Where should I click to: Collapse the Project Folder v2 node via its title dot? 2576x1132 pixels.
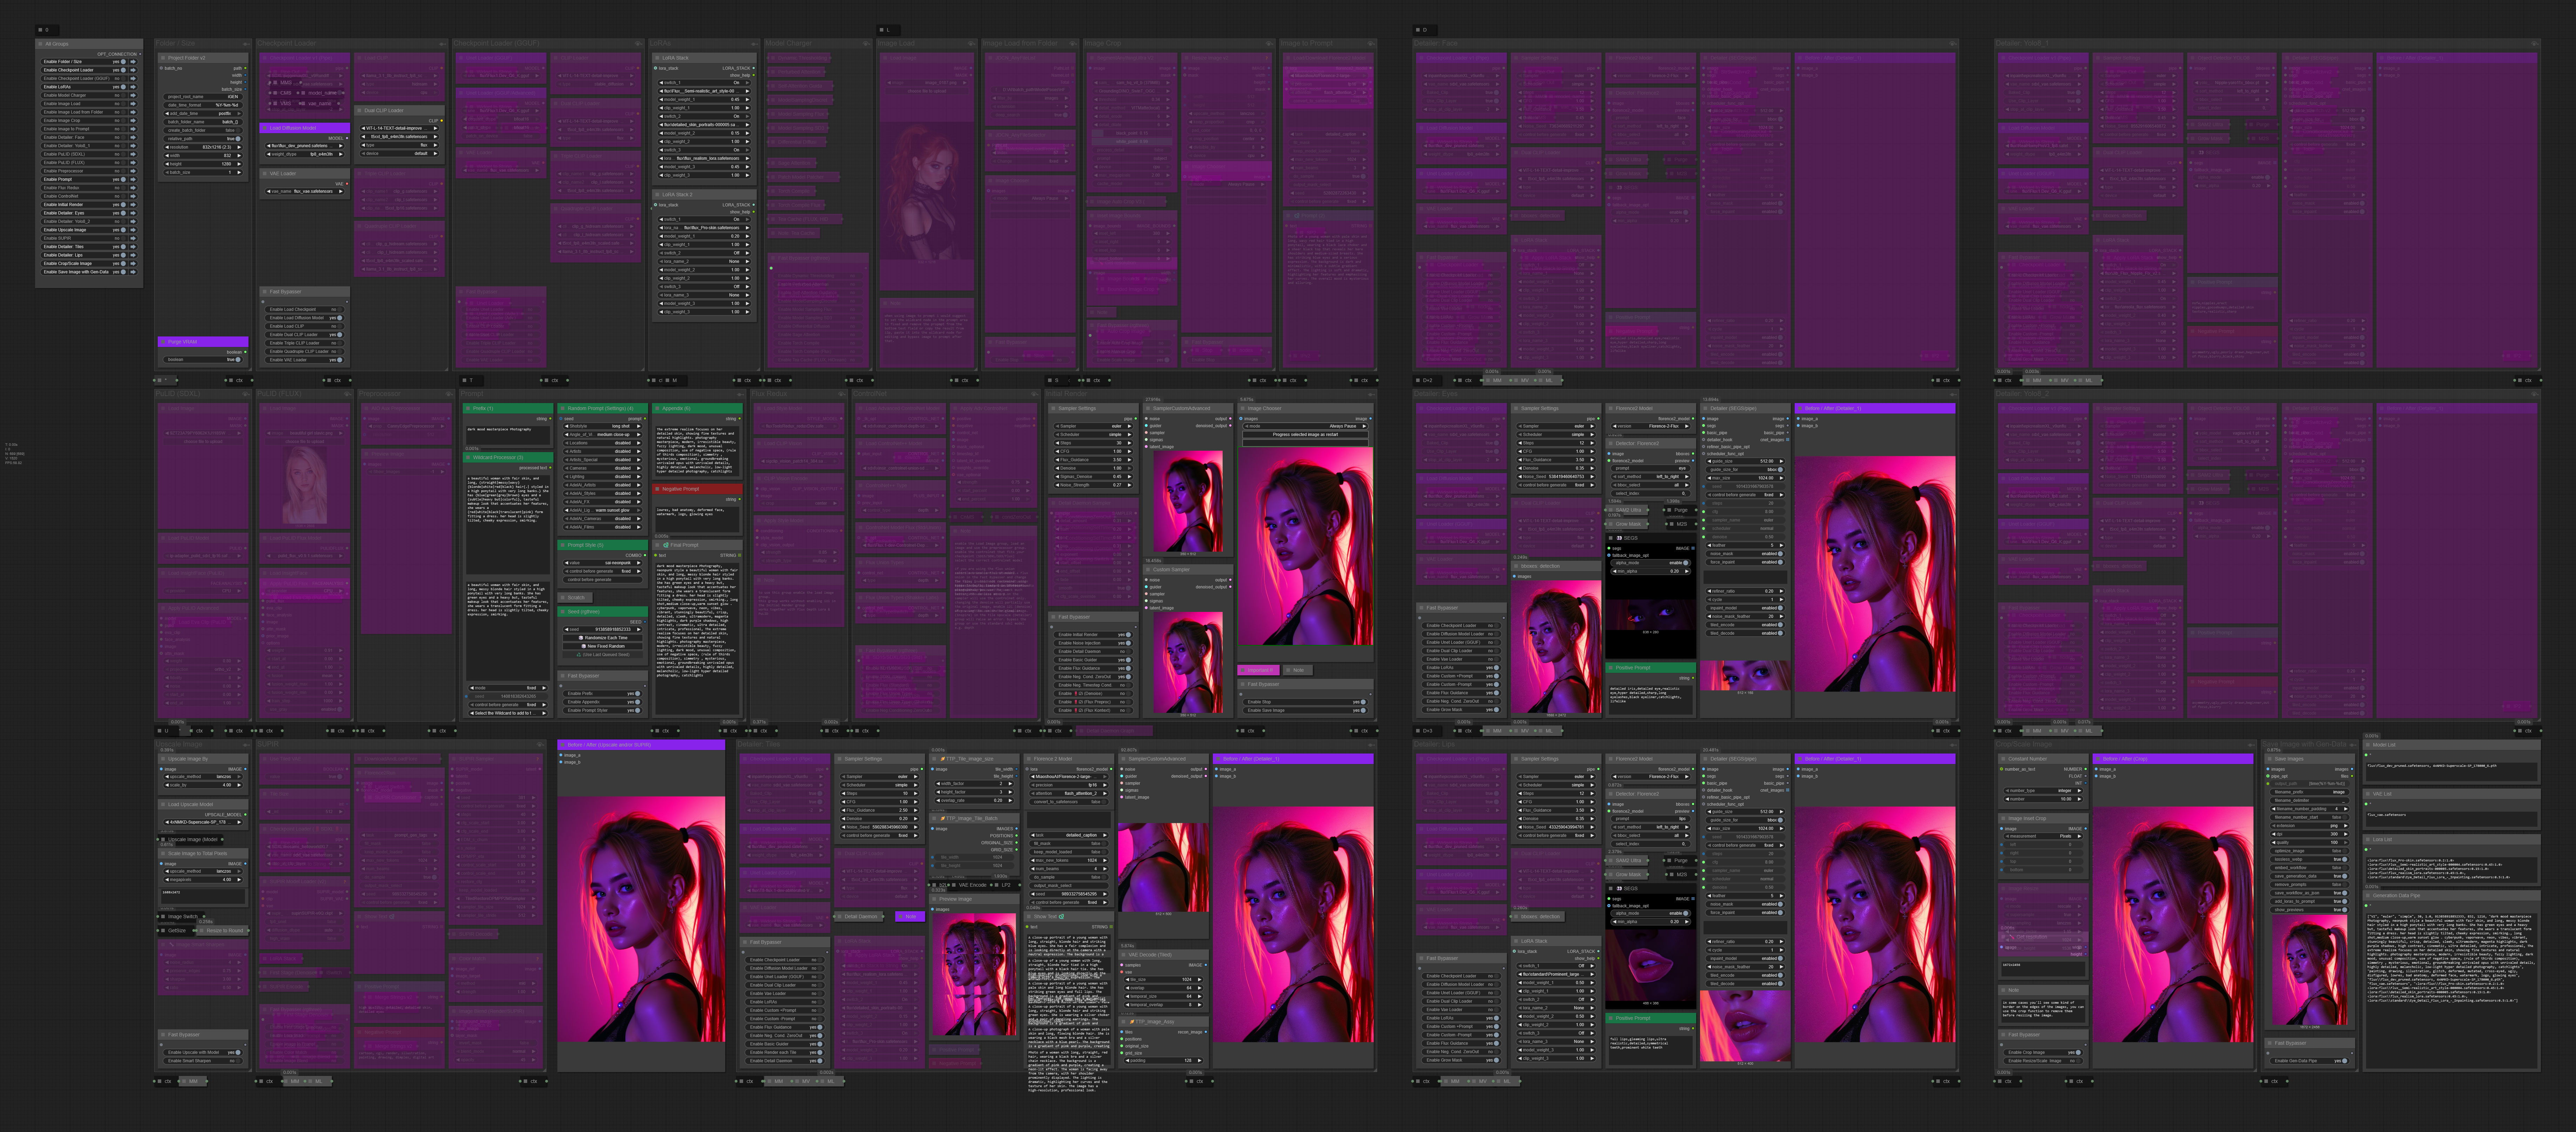click(163, 58)
